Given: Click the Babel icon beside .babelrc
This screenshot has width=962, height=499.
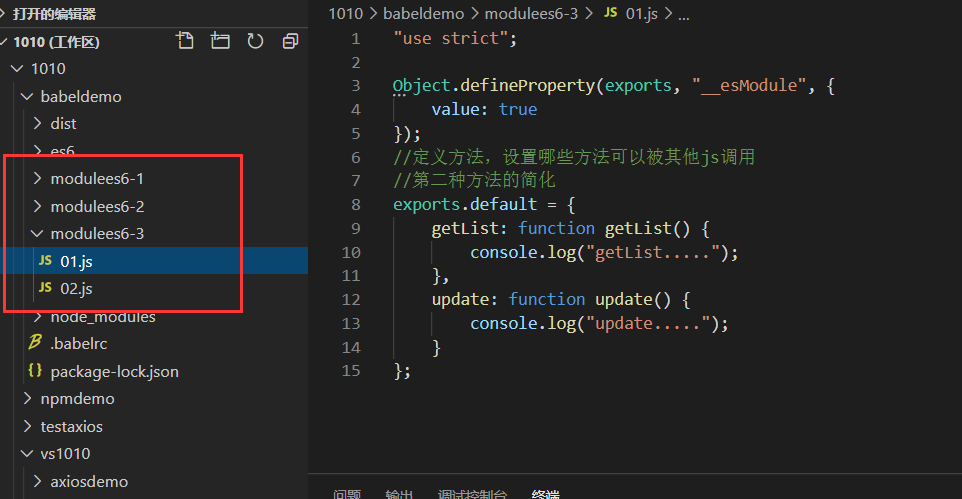Looking at the screenshot, I should point(36,342).
